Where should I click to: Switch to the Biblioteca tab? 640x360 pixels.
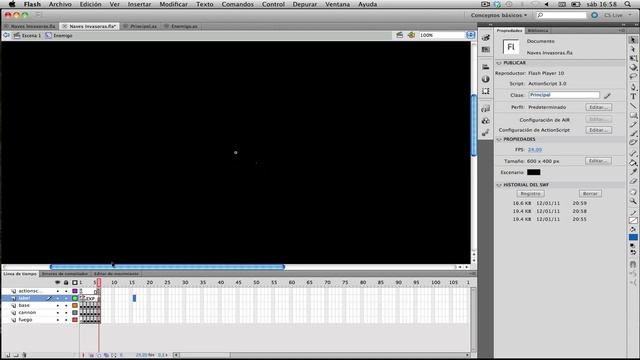point(538,31)
